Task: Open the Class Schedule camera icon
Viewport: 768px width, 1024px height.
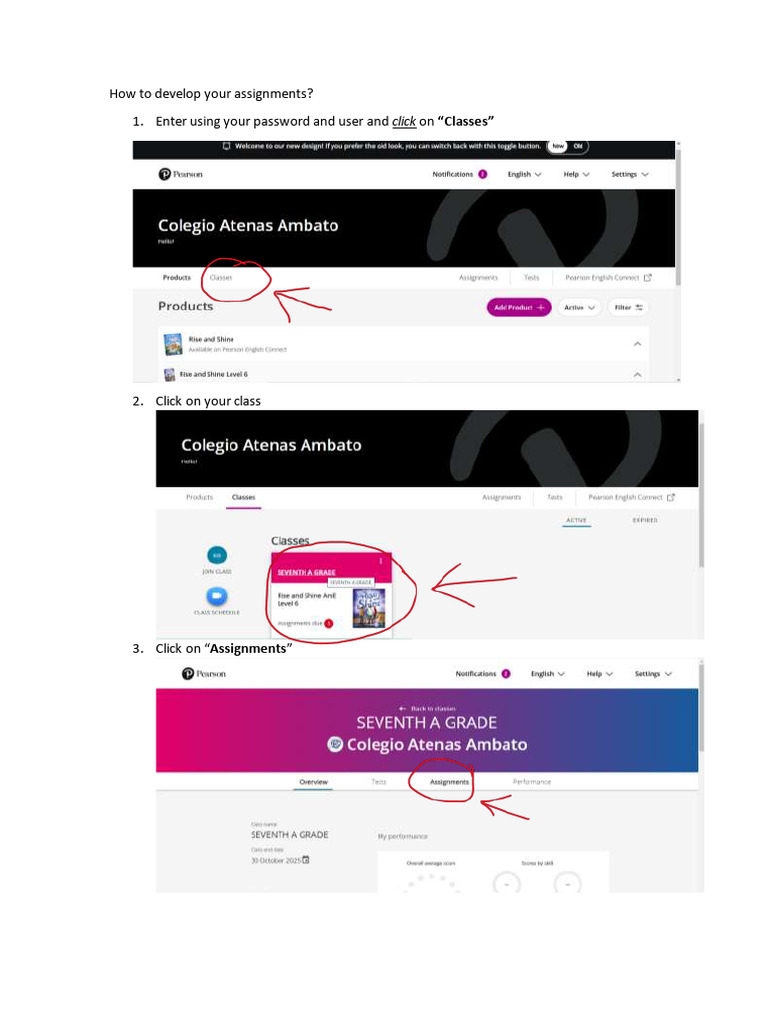Action: click(x=217, y=596)
